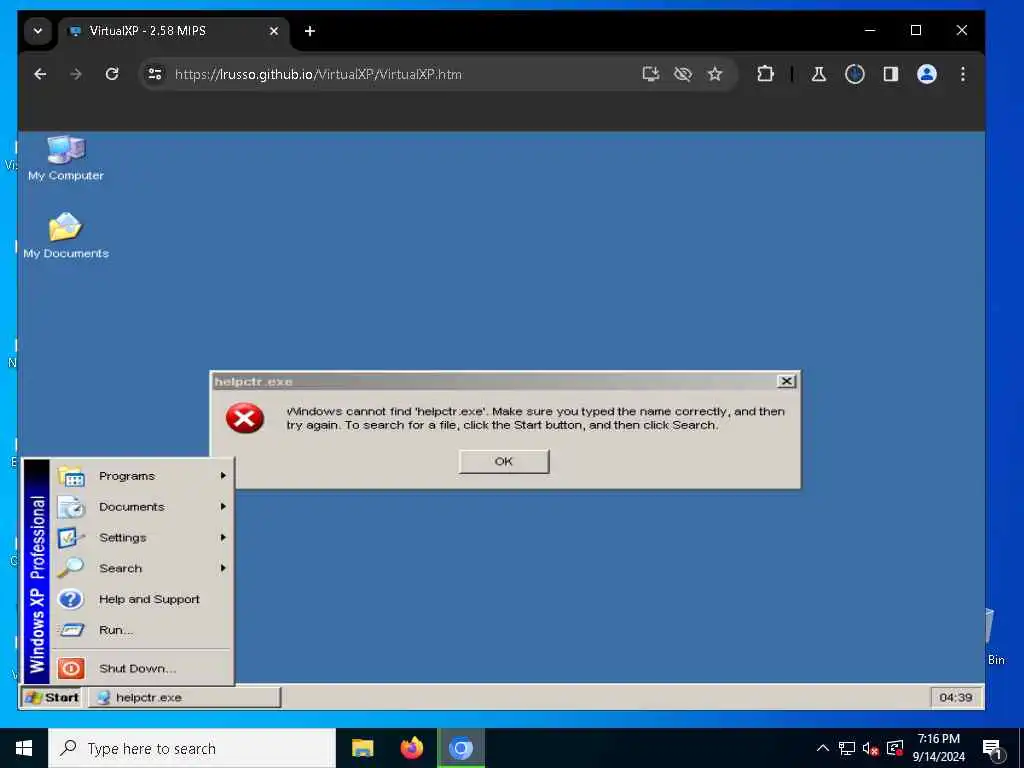Choose Shut Down... in the Start menu
1024x768 pixels.
142,668
